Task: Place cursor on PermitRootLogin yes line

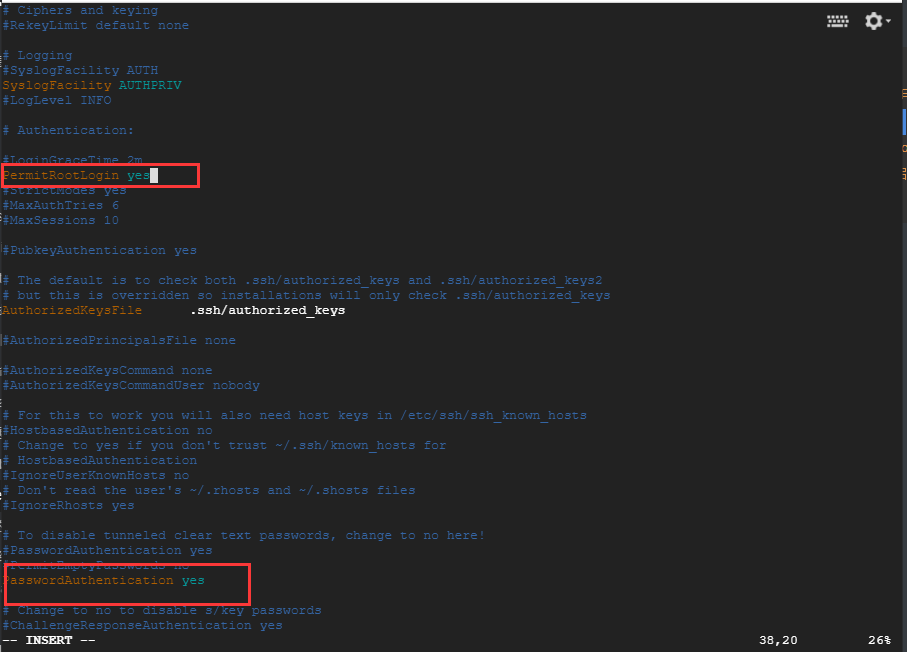Action: pos(76,175)
